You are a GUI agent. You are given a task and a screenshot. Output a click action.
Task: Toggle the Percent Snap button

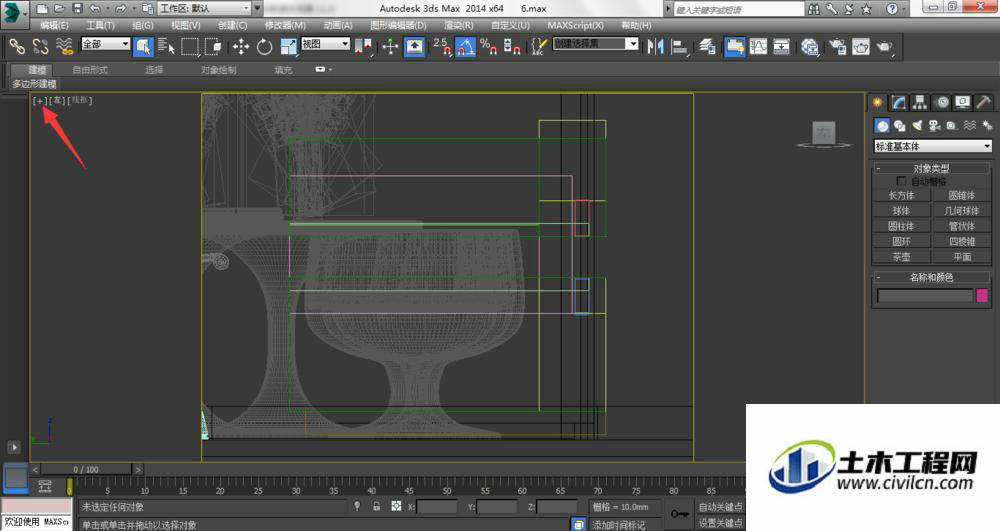[489, 47]
